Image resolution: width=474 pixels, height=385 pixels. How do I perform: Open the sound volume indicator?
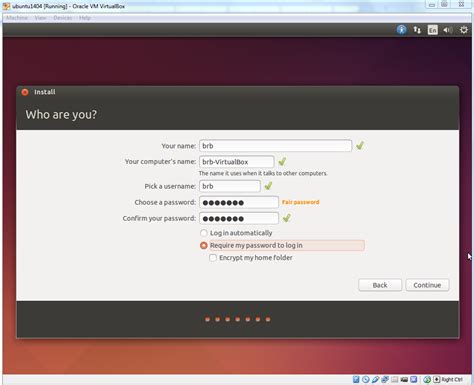(x=448, y=30)
